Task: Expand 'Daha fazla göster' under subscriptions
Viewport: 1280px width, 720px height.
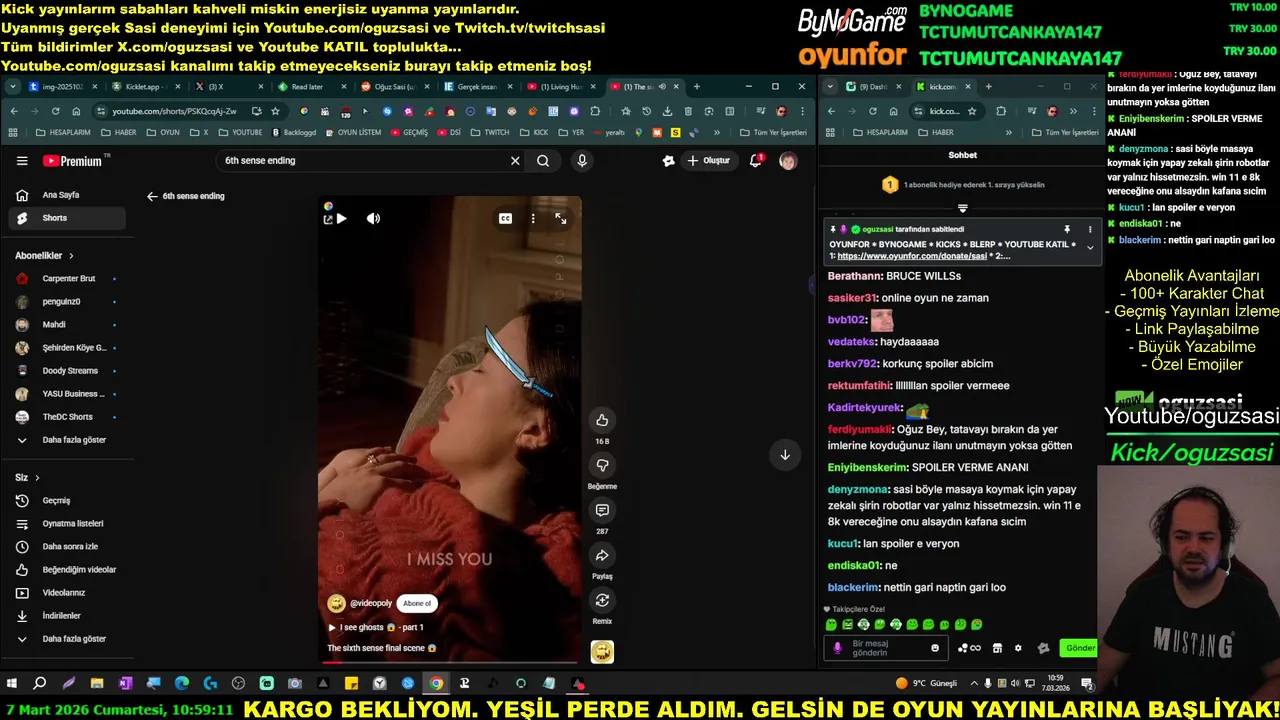Action: 66,440
